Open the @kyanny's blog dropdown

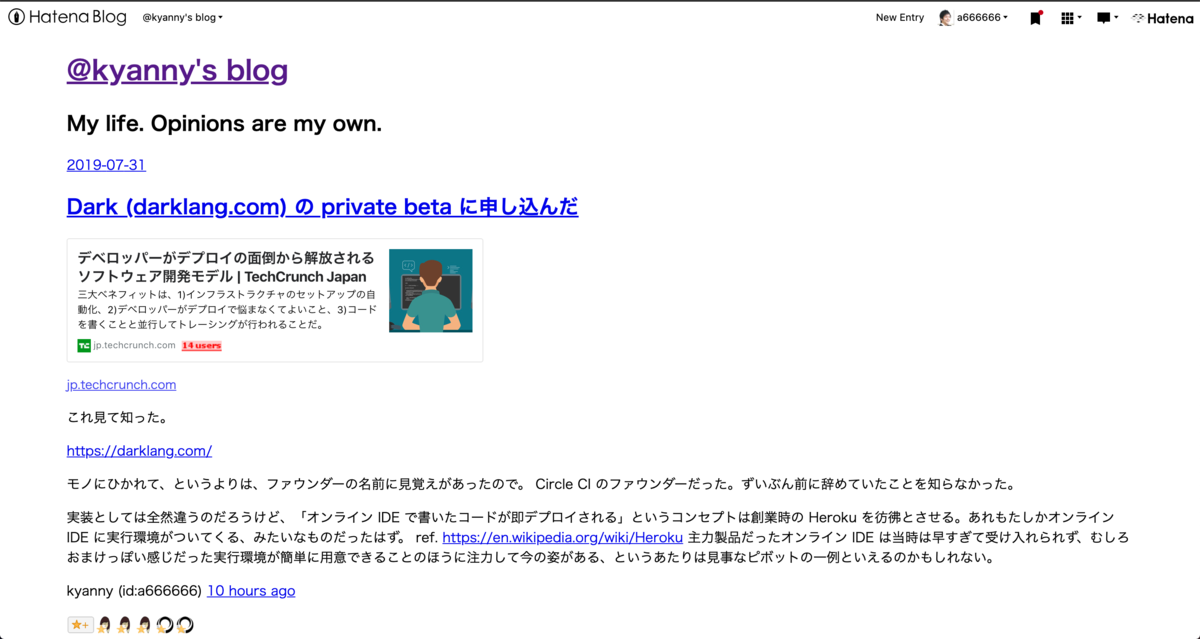point(181,16)
